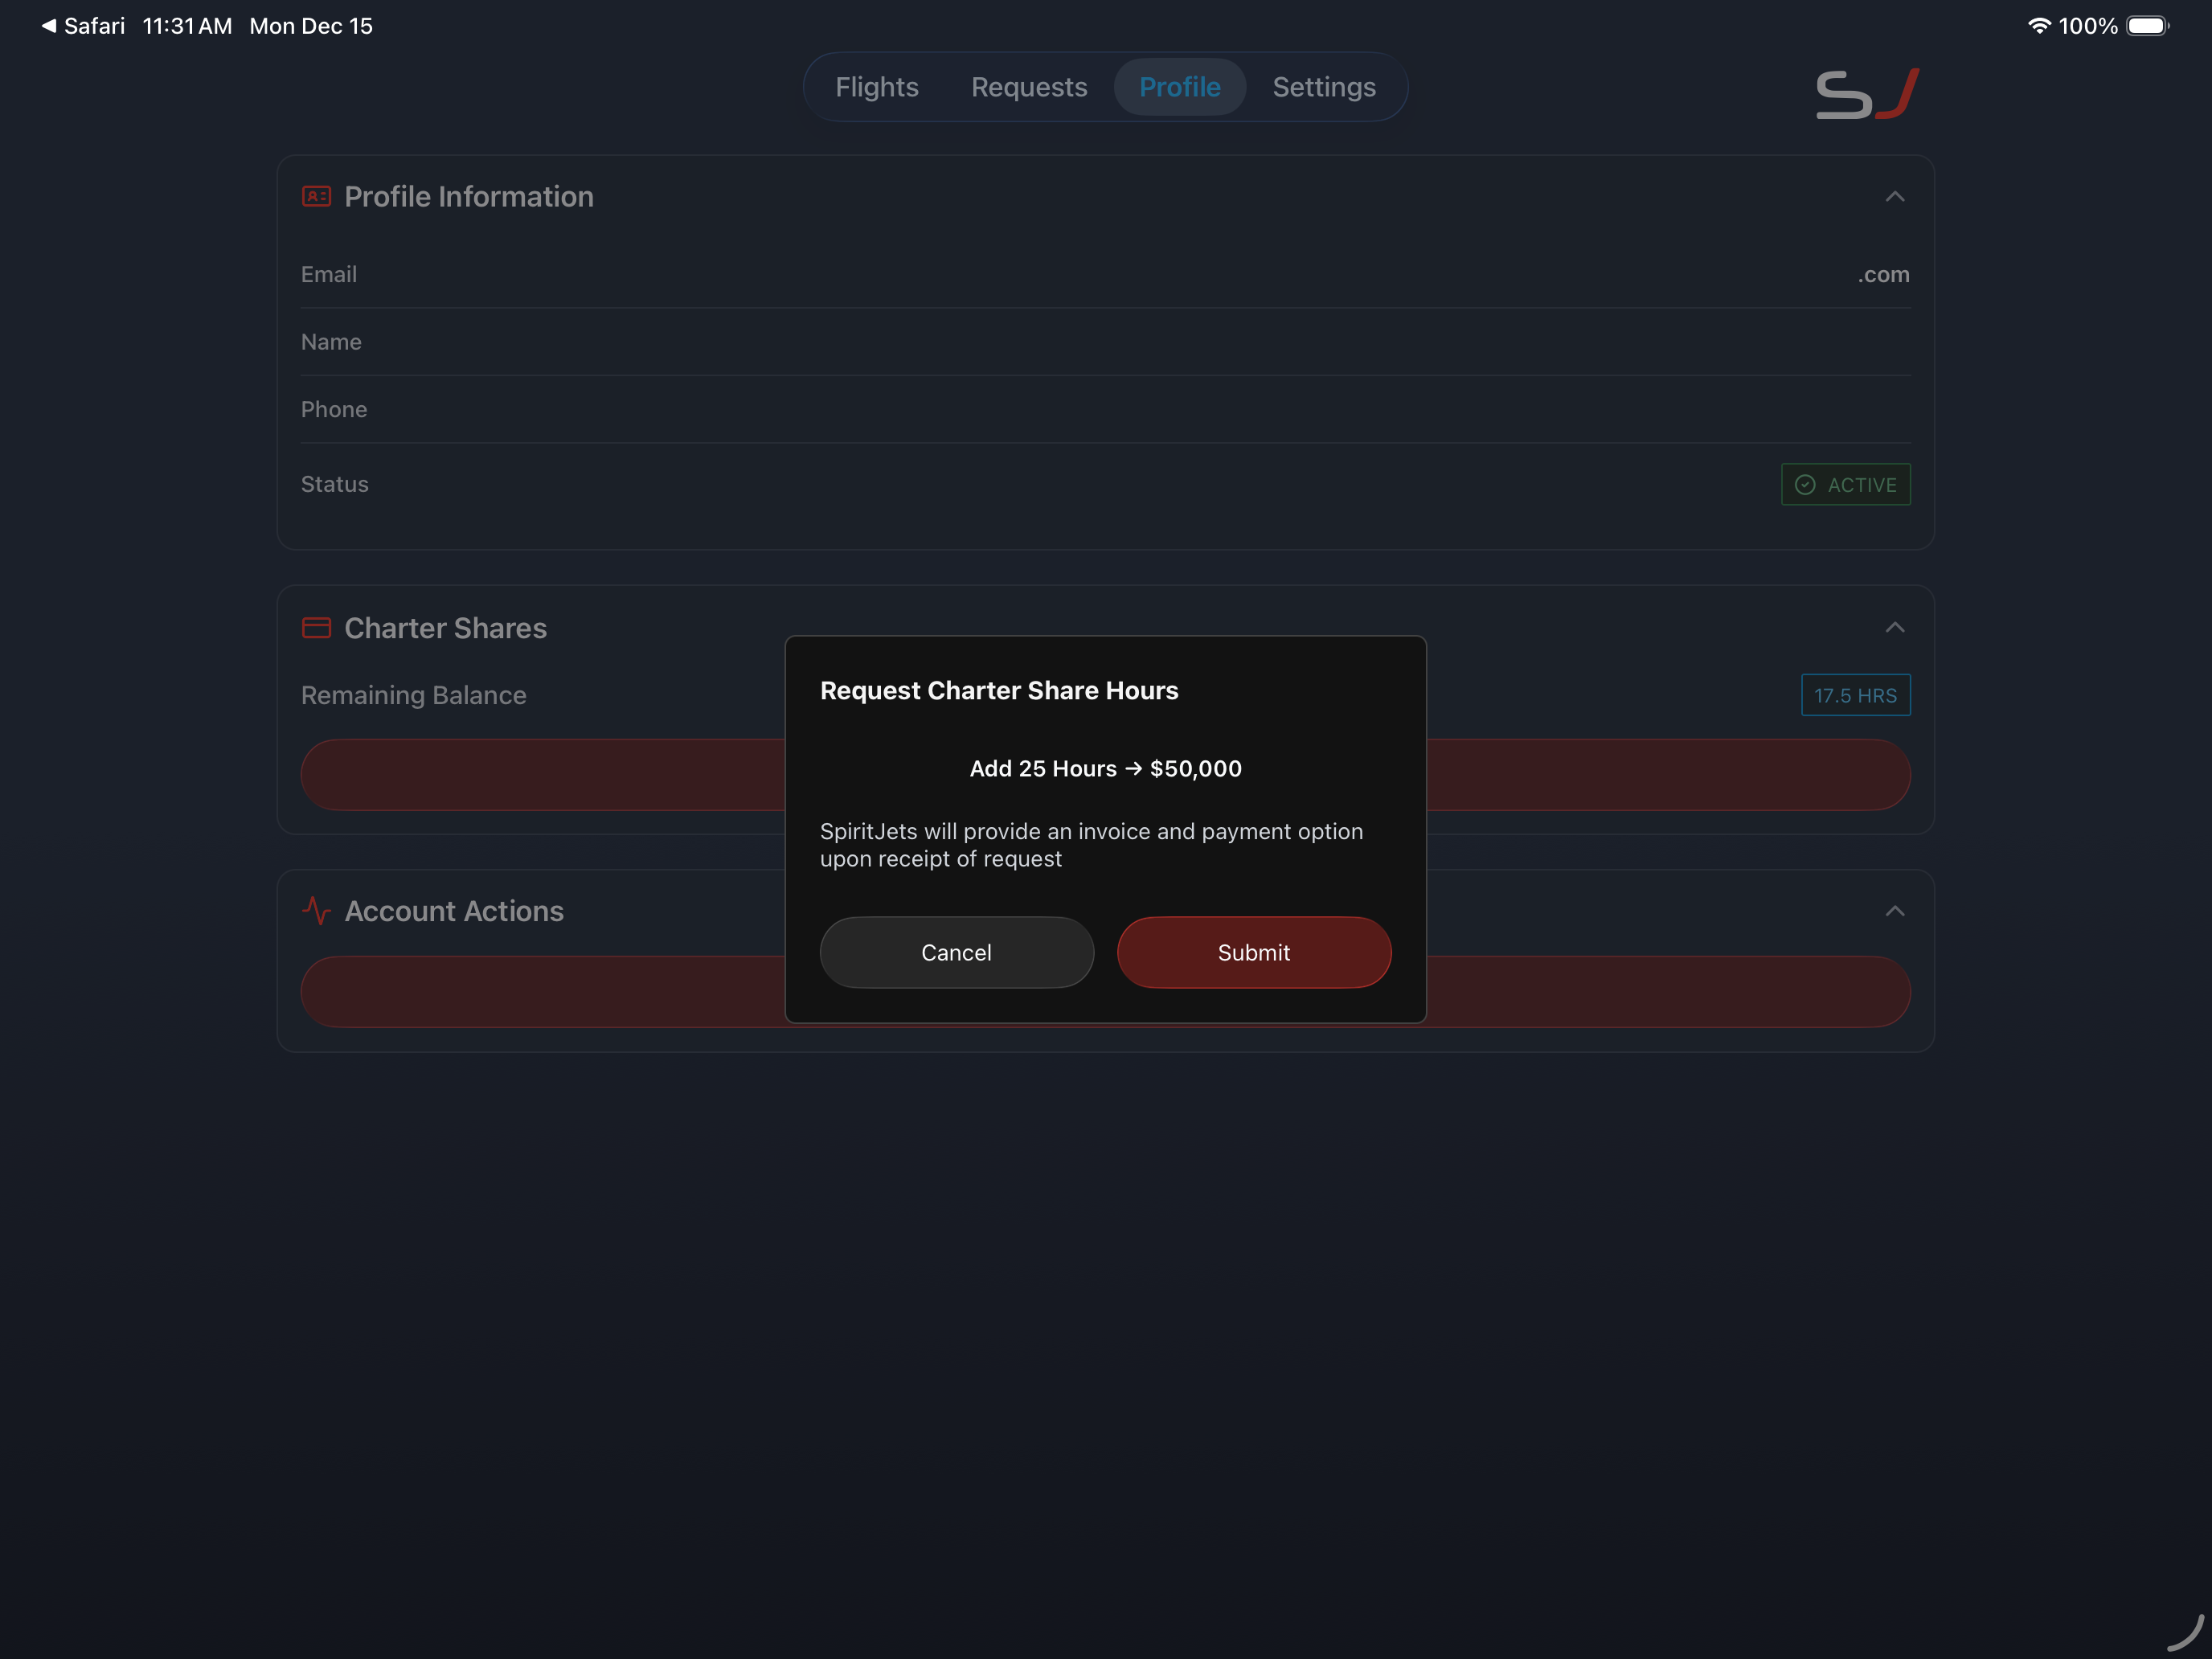This screenshot has width=2212, height=1659.
Task: Click the ACTIVE status badge
Action: 1845,484
